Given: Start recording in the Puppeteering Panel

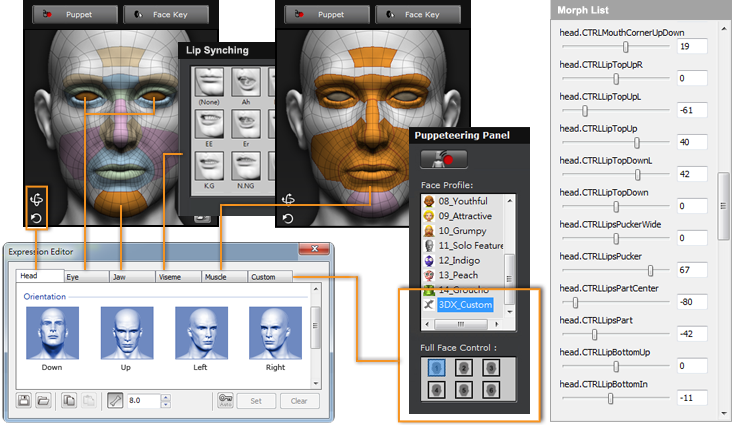Looking at the screenshot, I should (x=444, y=159).
